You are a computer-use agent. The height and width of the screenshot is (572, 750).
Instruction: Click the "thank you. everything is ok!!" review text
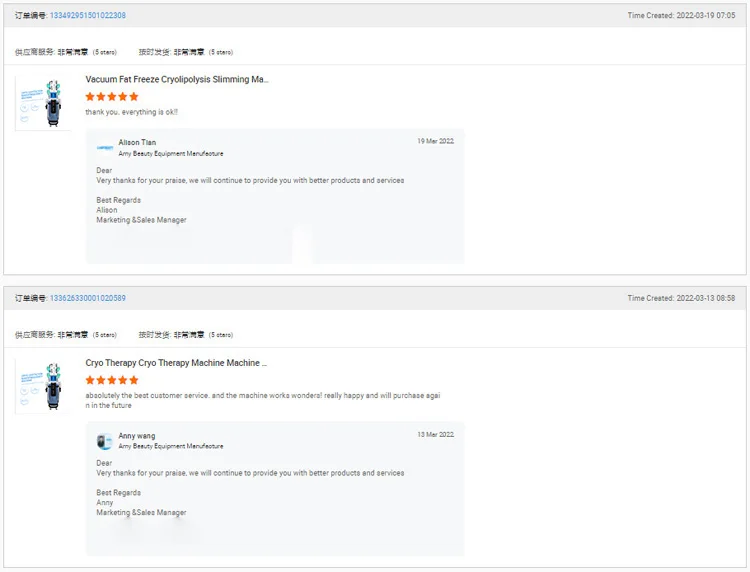[x=132, y=112]
